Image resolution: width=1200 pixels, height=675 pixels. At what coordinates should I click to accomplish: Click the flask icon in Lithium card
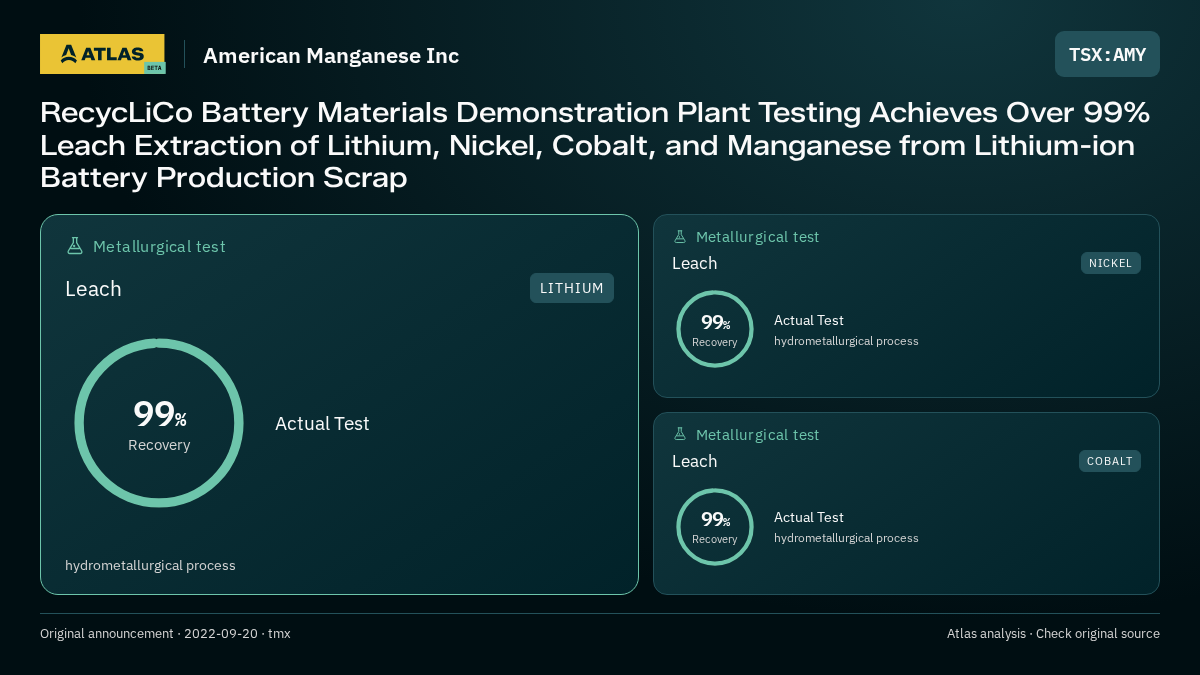74,246
